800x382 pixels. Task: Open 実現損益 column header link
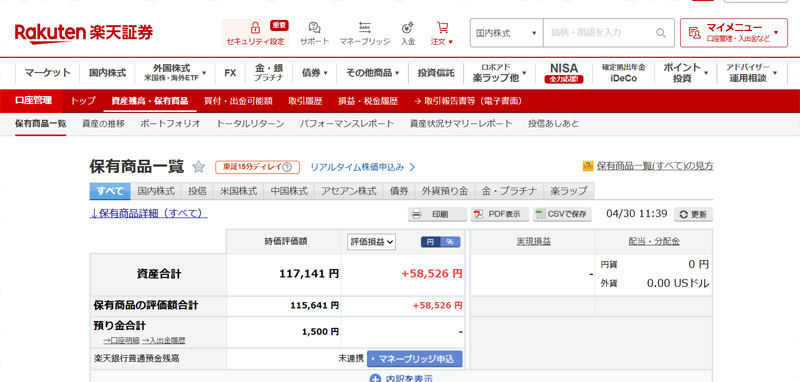533,242
